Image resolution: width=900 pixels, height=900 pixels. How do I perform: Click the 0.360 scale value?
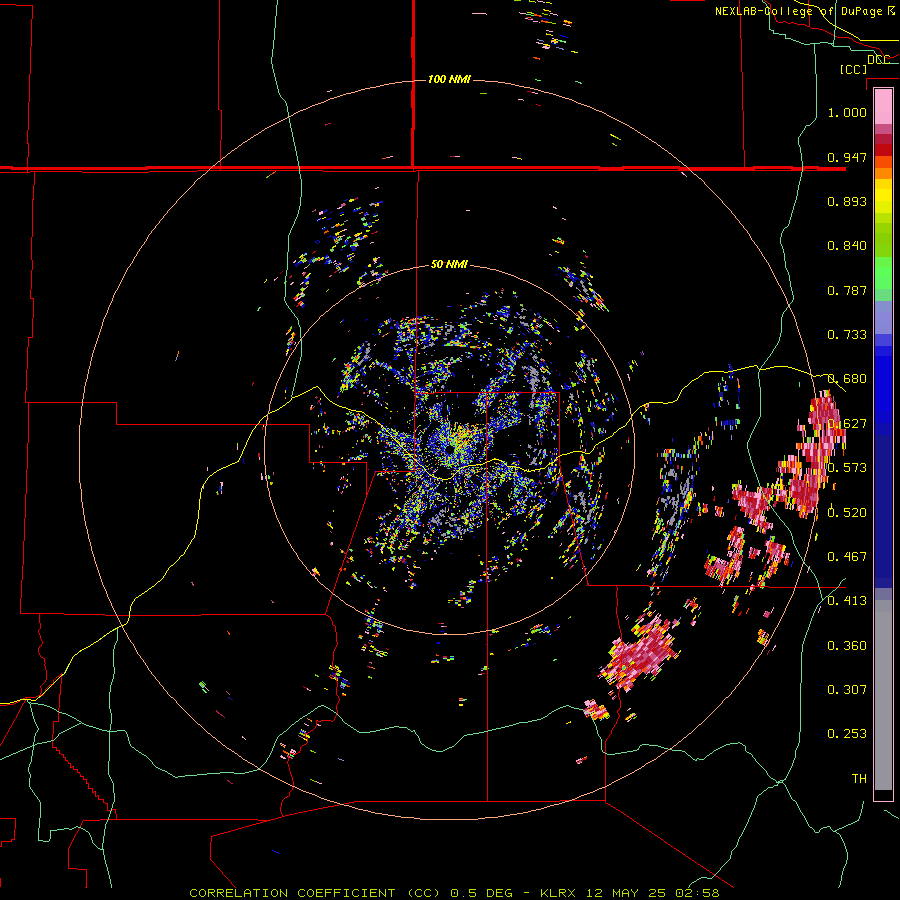[x=847, y=645]
